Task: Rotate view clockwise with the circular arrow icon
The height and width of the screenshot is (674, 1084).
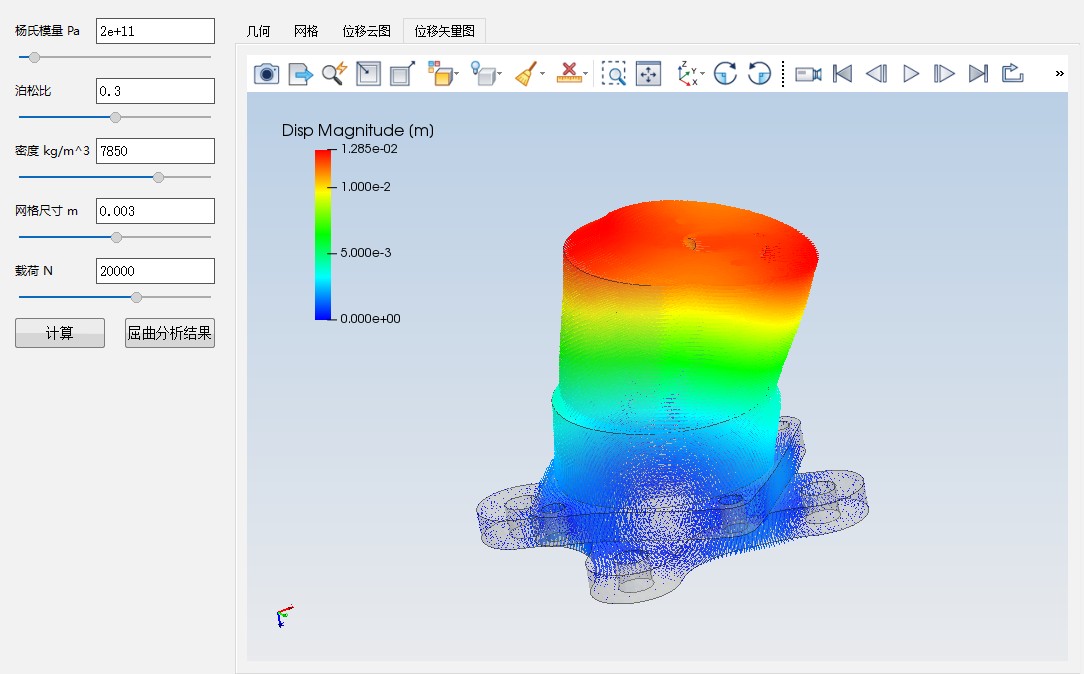Action: pos(725,74)
